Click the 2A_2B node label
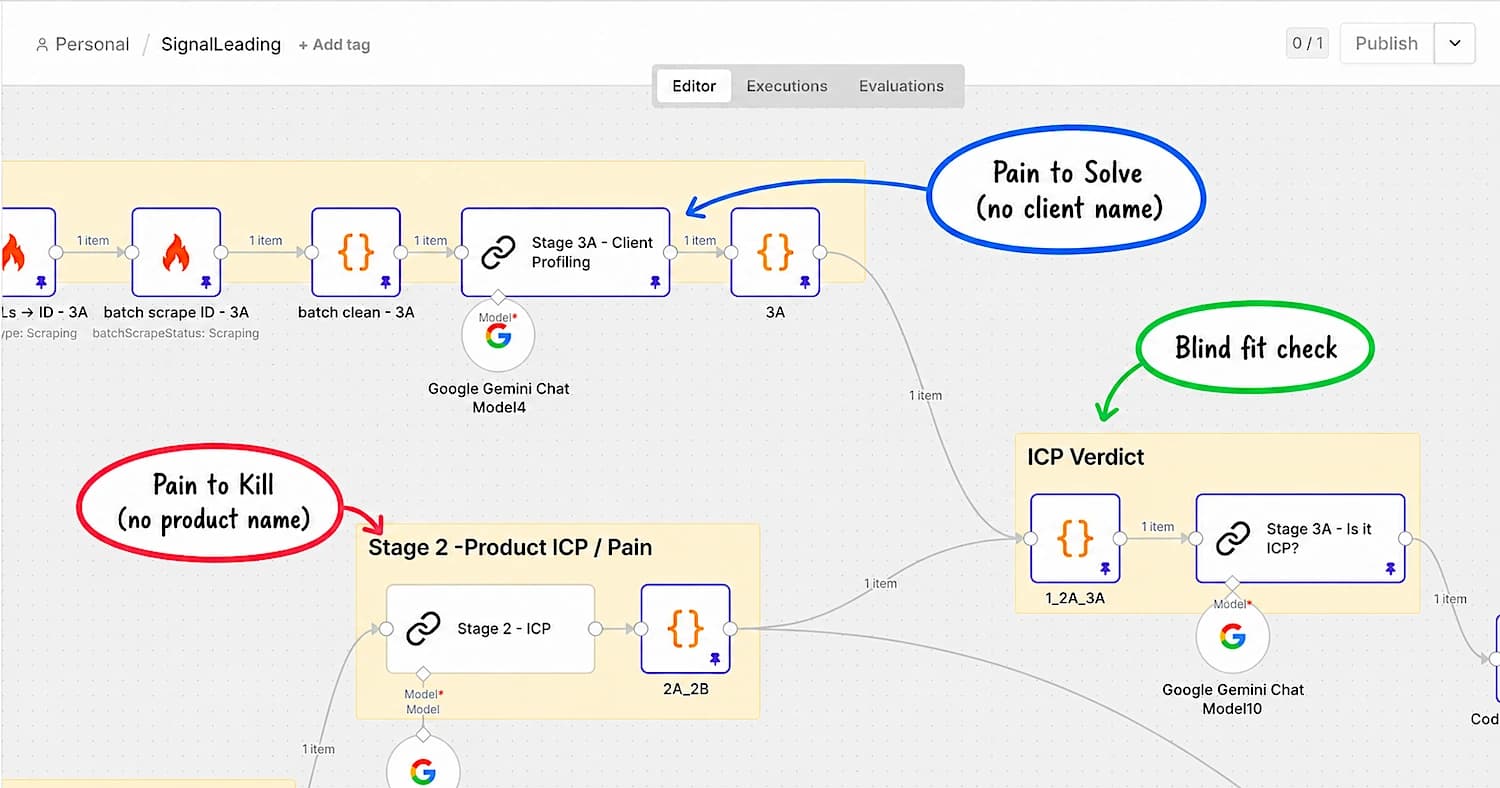Viewport: 1500px width, 788px height. [x=685, y=688]
